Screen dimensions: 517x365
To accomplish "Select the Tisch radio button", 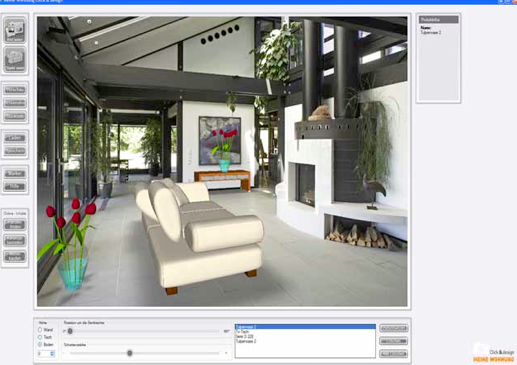I will 40,337.
